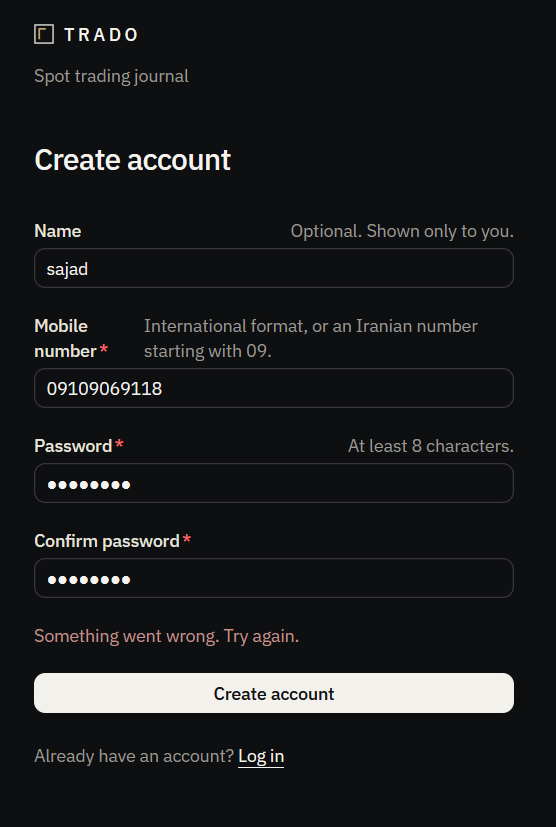Click the 'Already have an account?' text
Screen dimensions: 556x827
(134, 756)
